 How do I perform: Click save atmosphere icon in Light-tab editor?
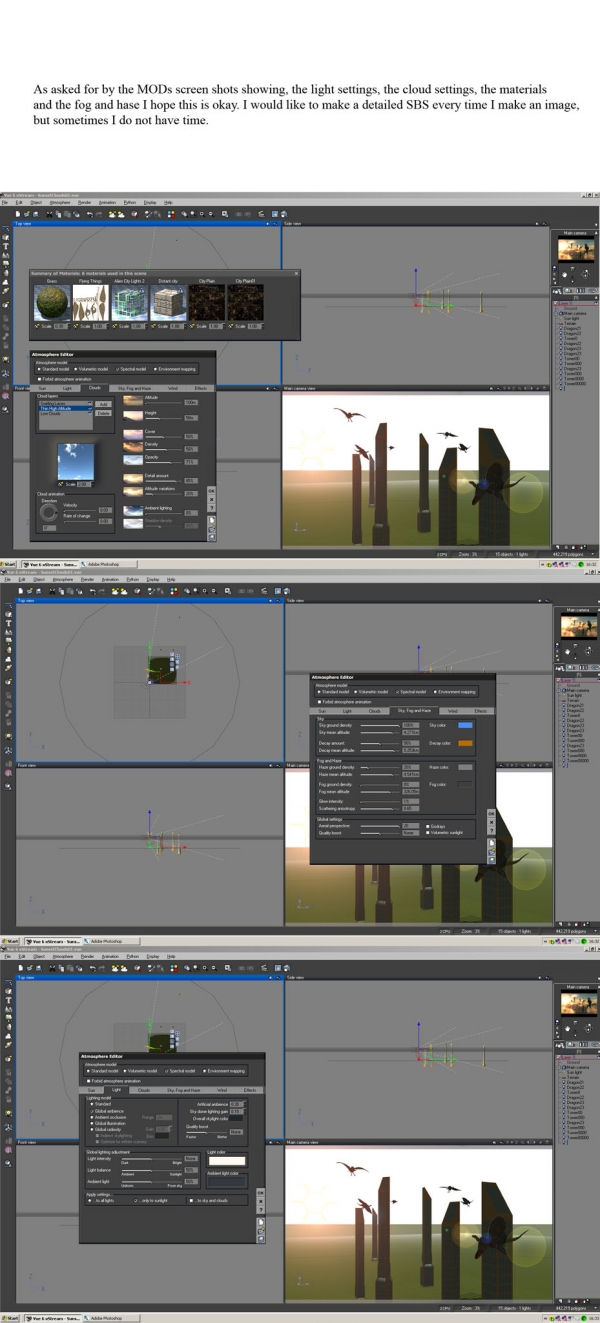click(260, 1239)
